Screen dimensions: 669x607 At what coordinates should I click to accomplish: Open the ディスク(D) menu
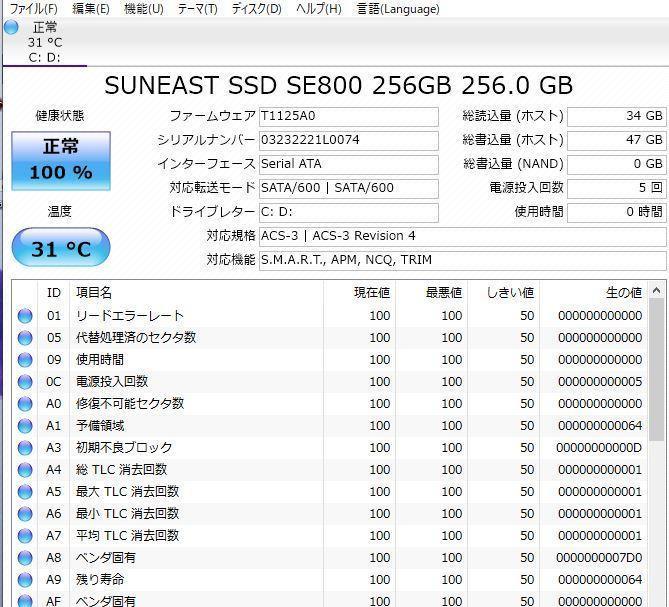256,9
